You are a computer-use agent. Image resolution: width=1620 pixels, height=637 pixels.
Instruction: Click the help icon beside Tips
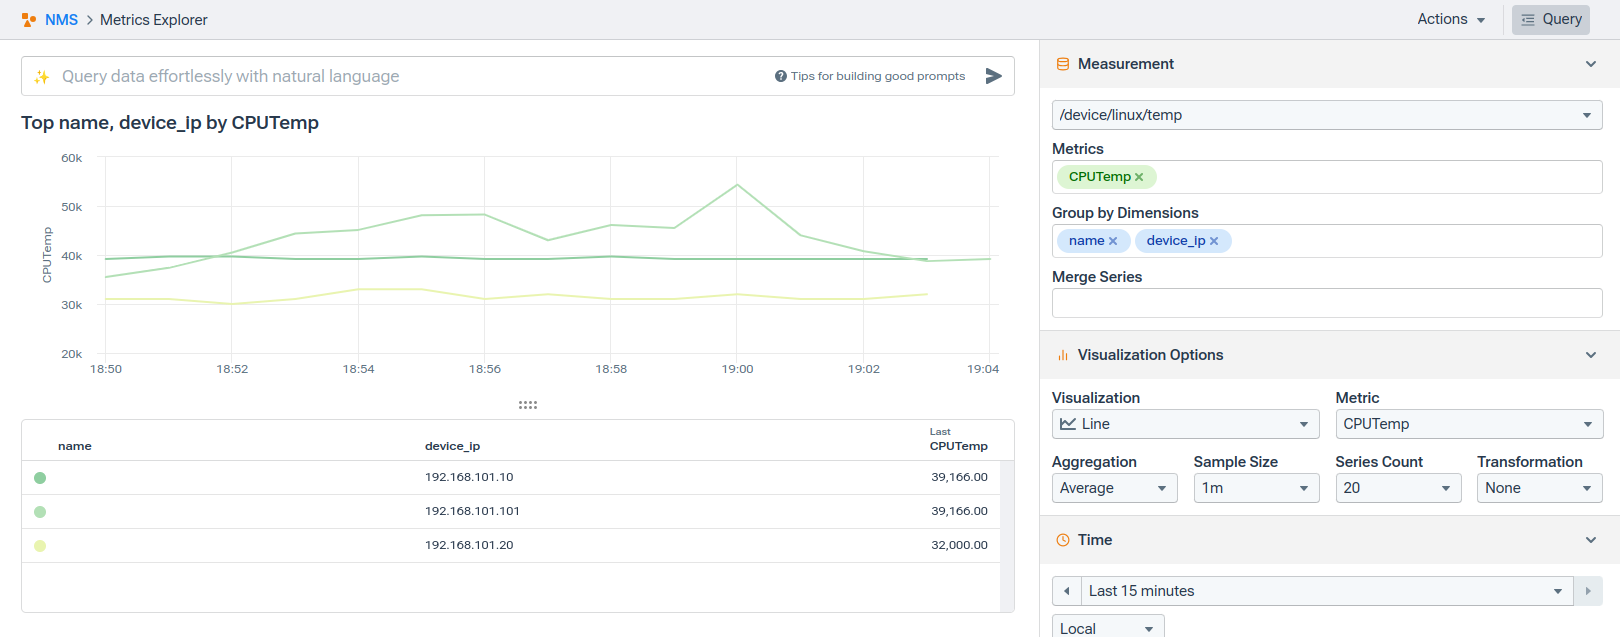781,76
